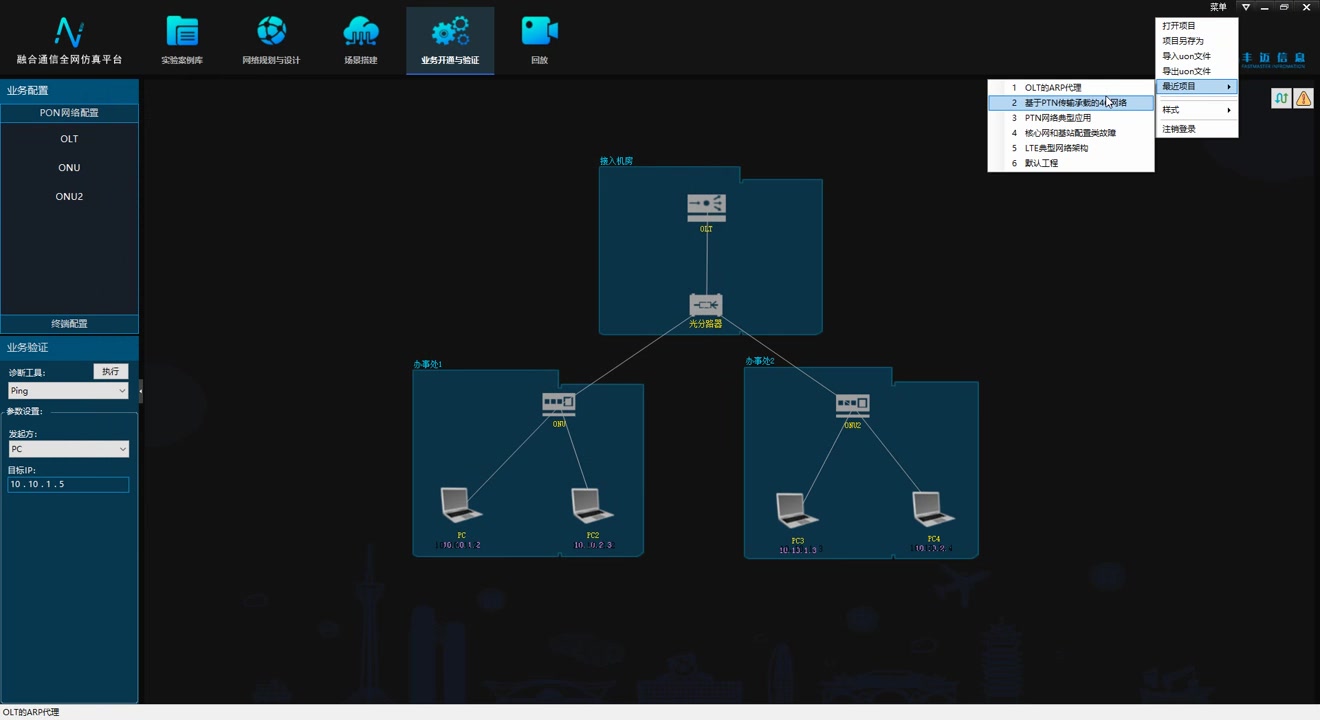Screen dimensions: 1320x720
Task: Click the 菜单 label in title bar
Action: coord(1218,7)
